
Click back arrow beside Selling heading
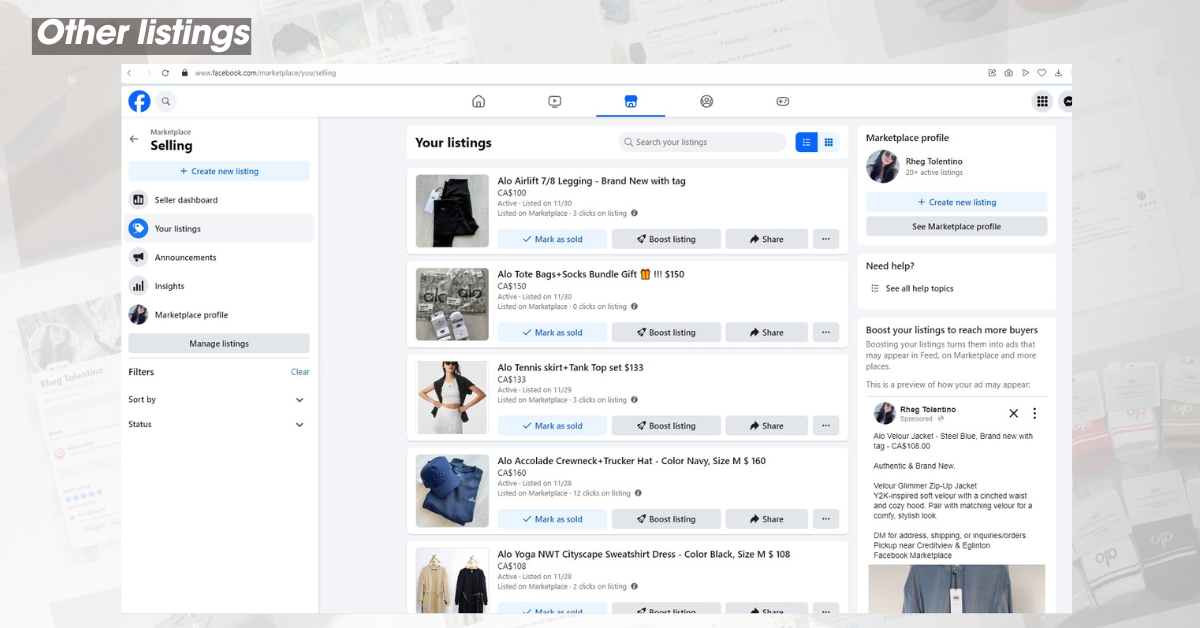point(134,139)
